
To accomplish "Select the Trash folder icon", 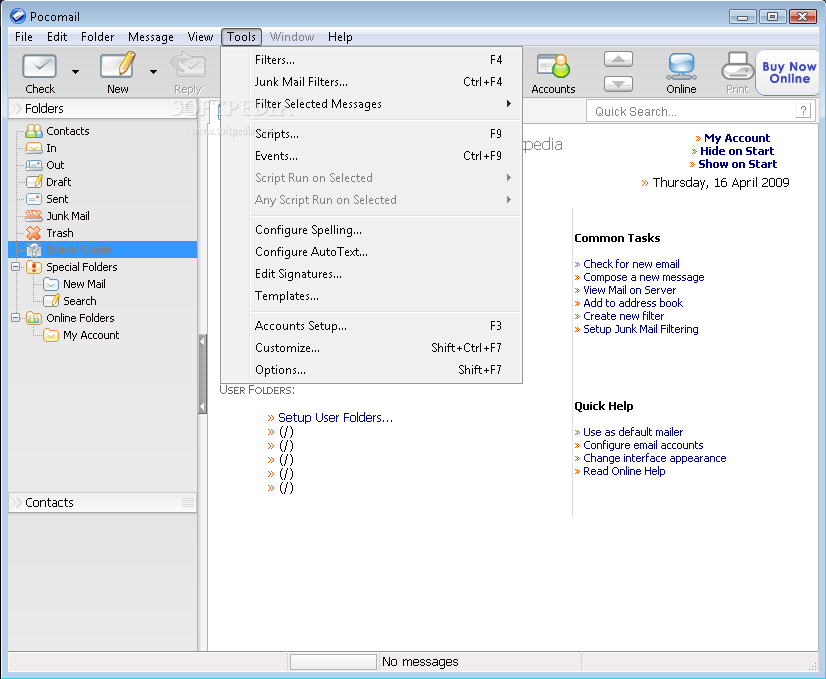I will (x=34, y=233).
